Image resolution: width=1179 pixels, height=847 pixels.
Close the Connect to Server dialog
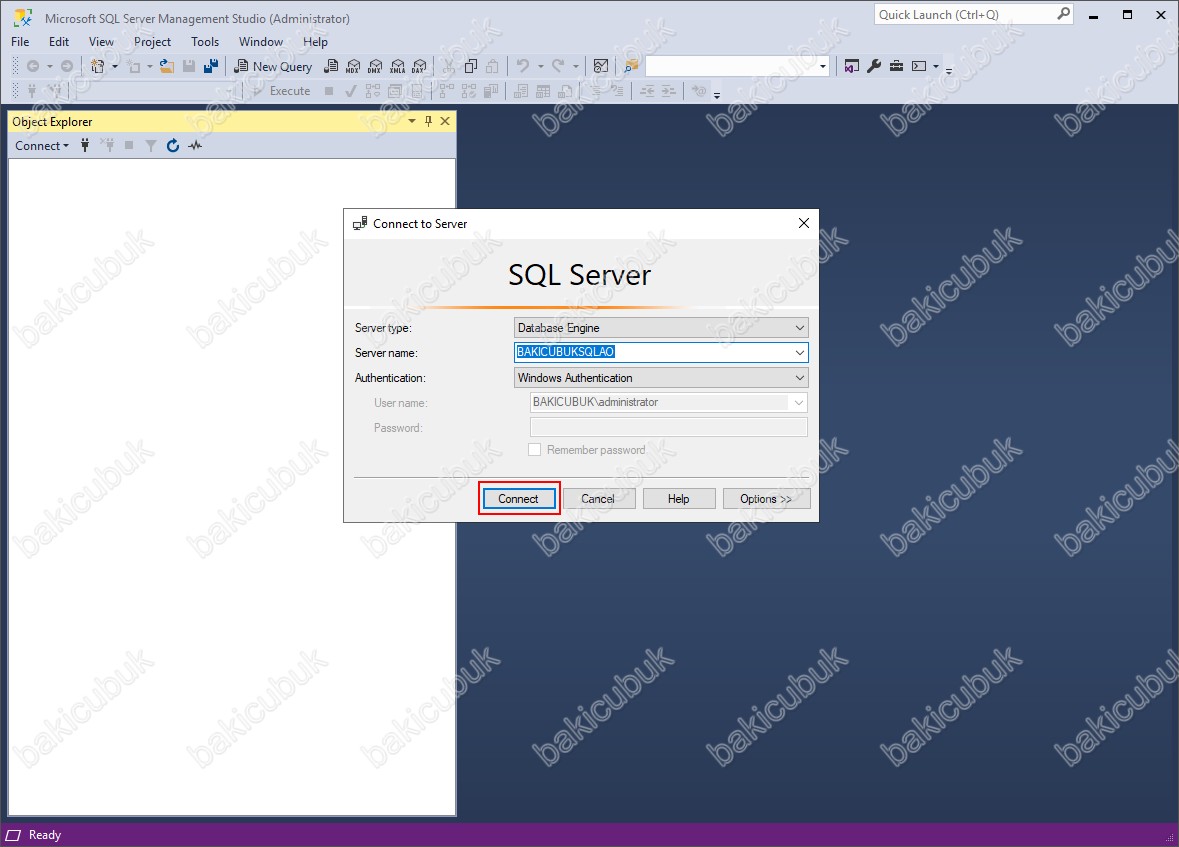804,223
